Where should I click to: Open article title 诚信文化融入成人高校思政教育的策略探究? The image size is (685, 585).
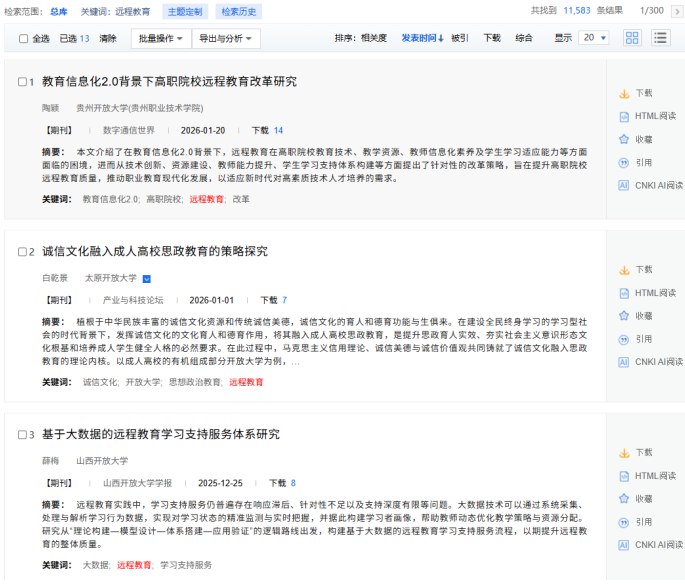pos(155,251)
